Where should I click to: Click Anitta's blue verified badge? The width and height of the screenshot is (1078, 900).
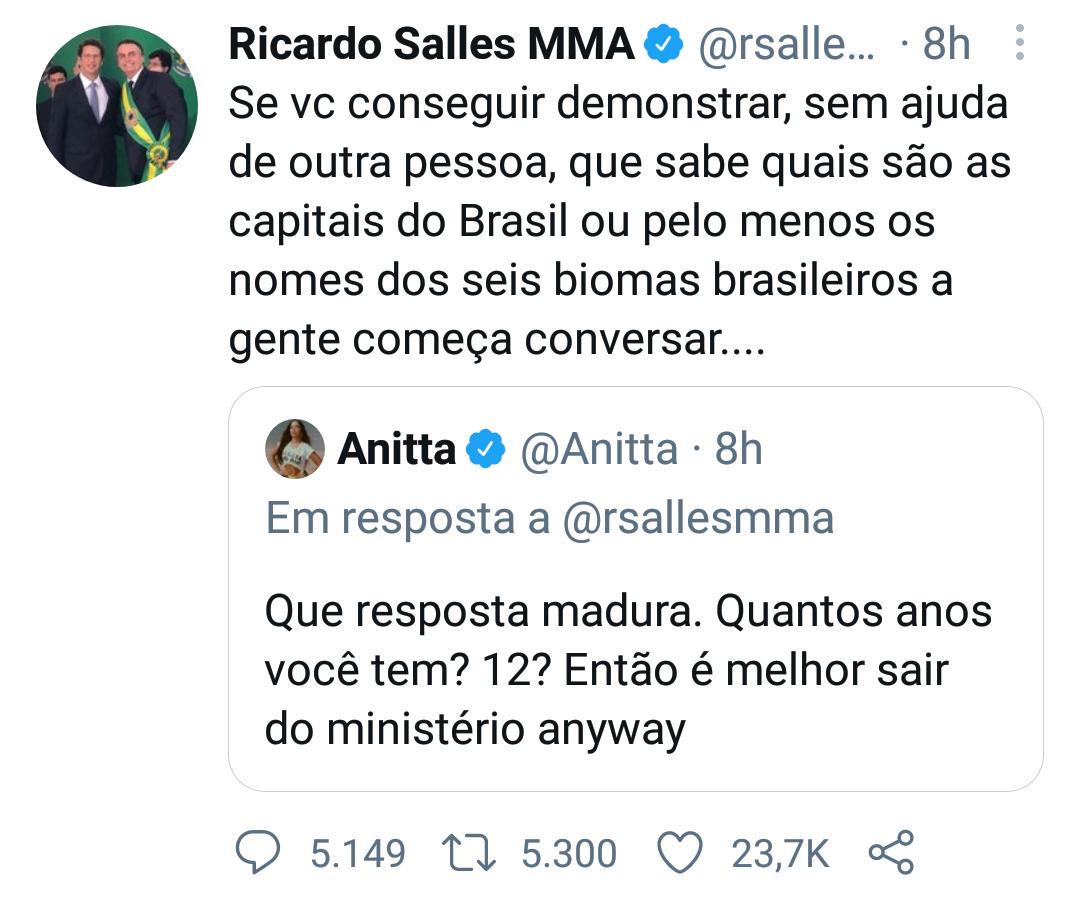[486, 449]
